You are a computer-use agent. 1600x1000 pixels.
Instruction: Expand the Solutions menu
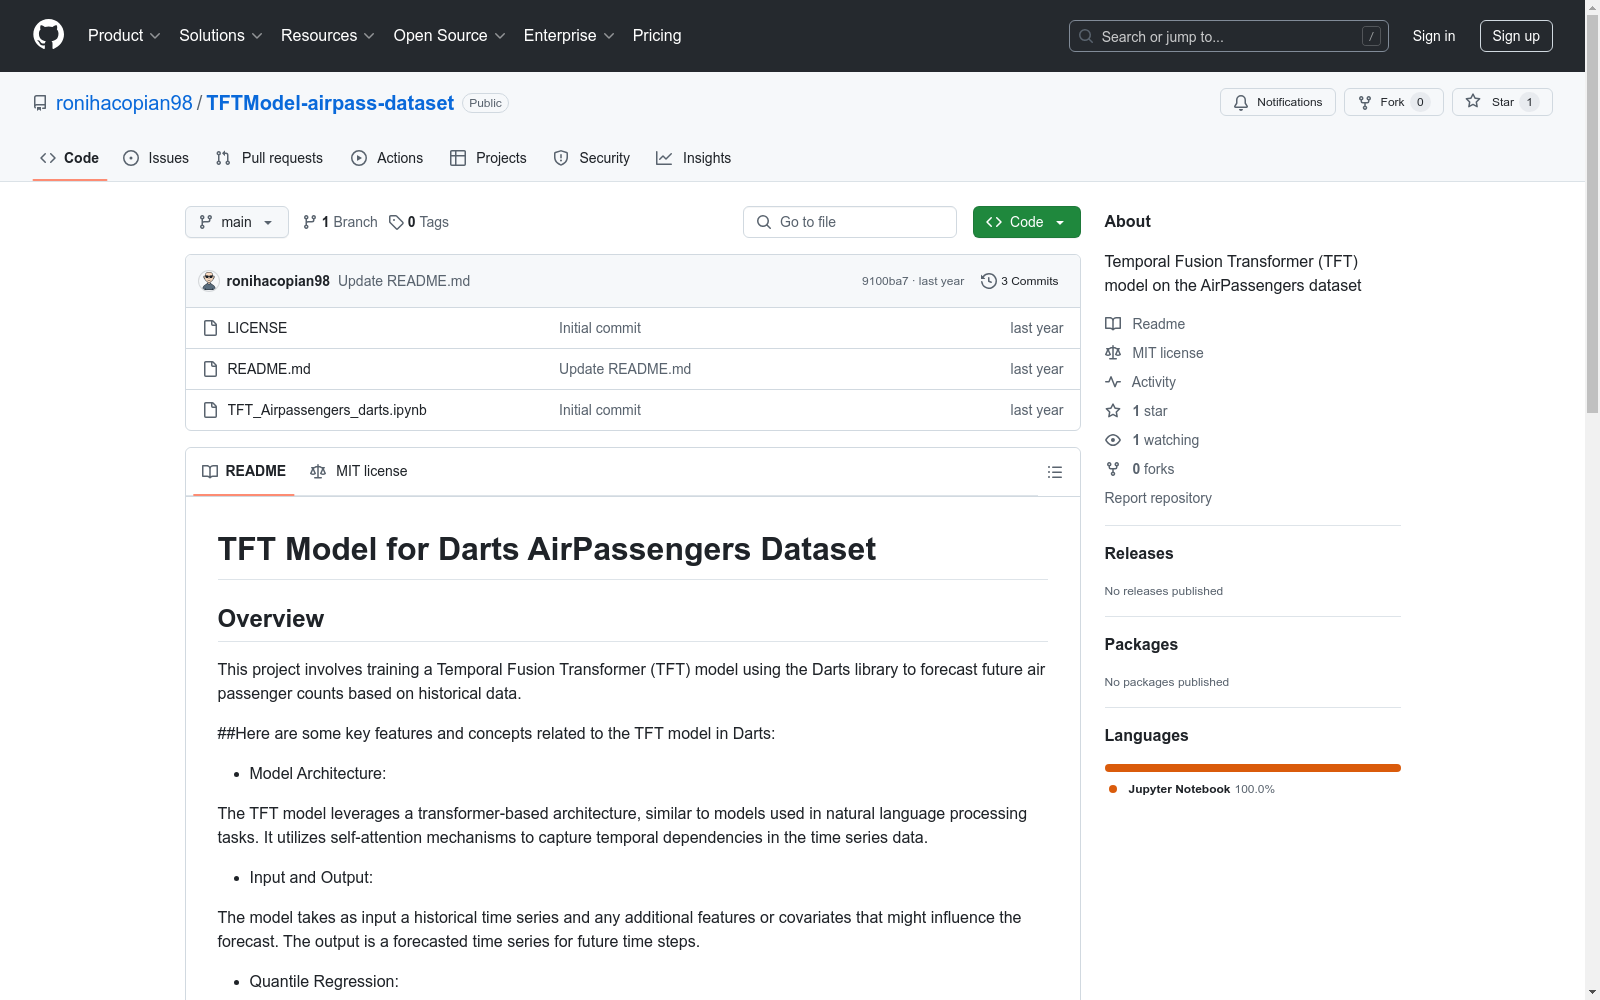221,35
